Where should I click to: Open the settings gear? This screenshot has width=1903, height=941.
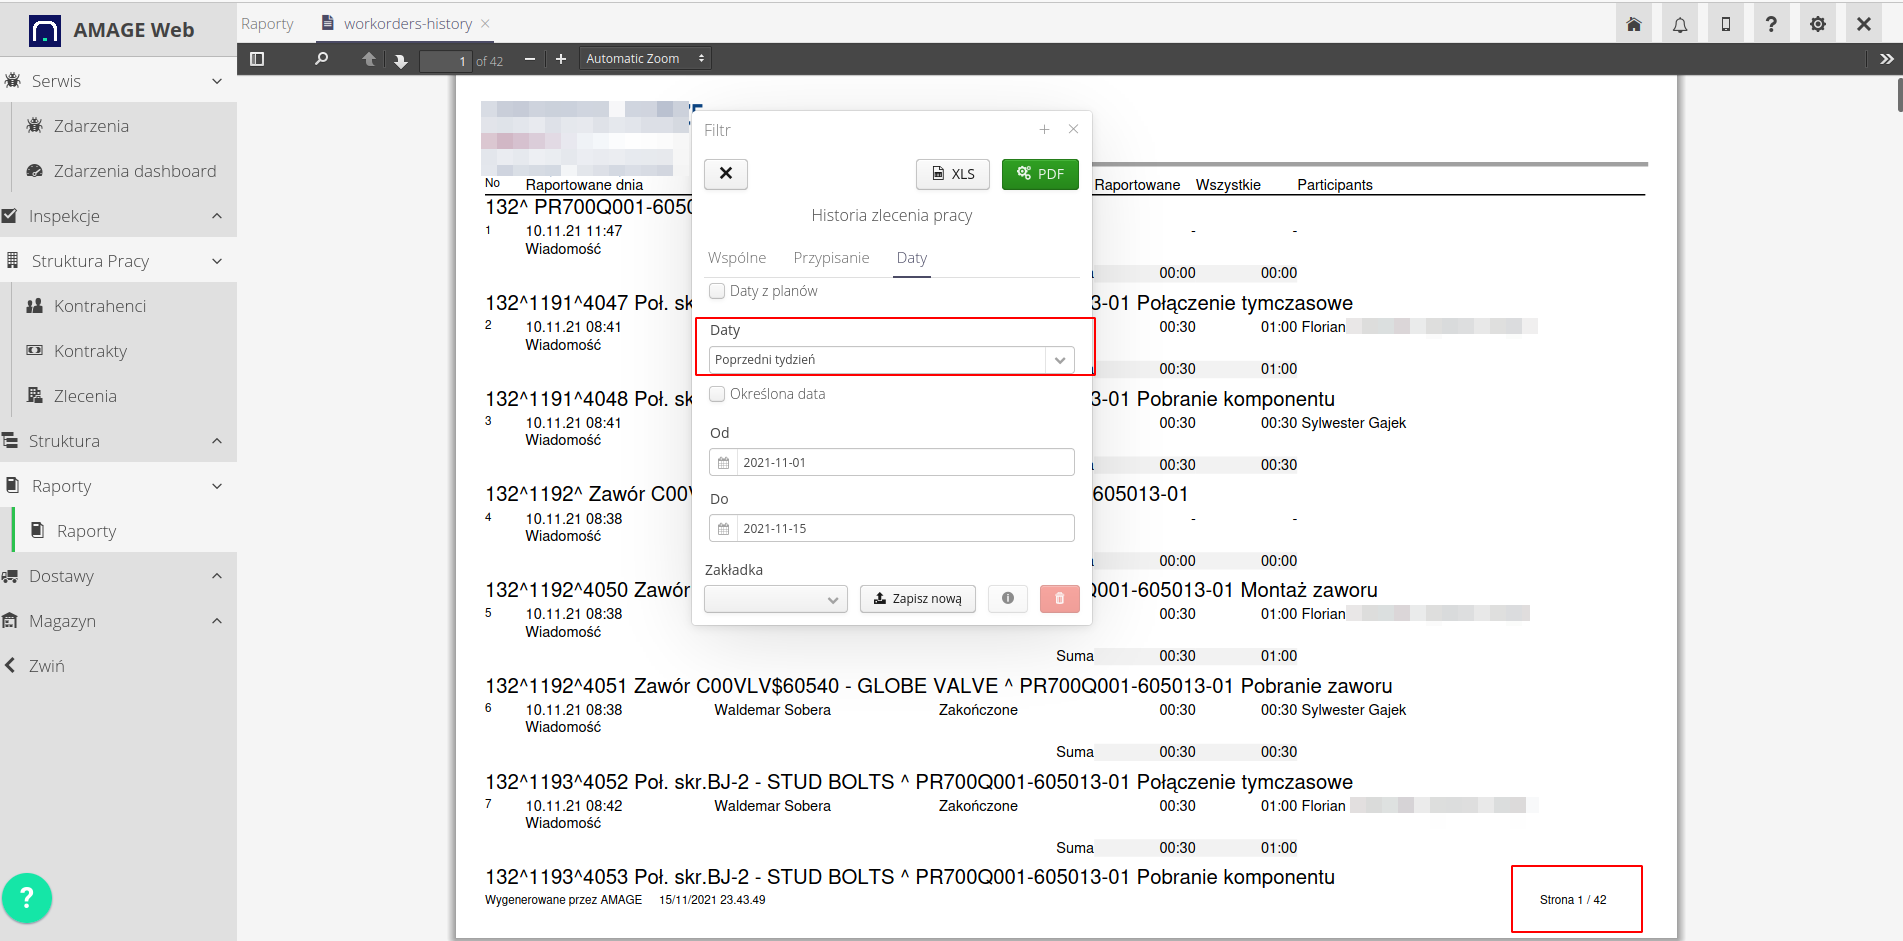click(1818, 22)
